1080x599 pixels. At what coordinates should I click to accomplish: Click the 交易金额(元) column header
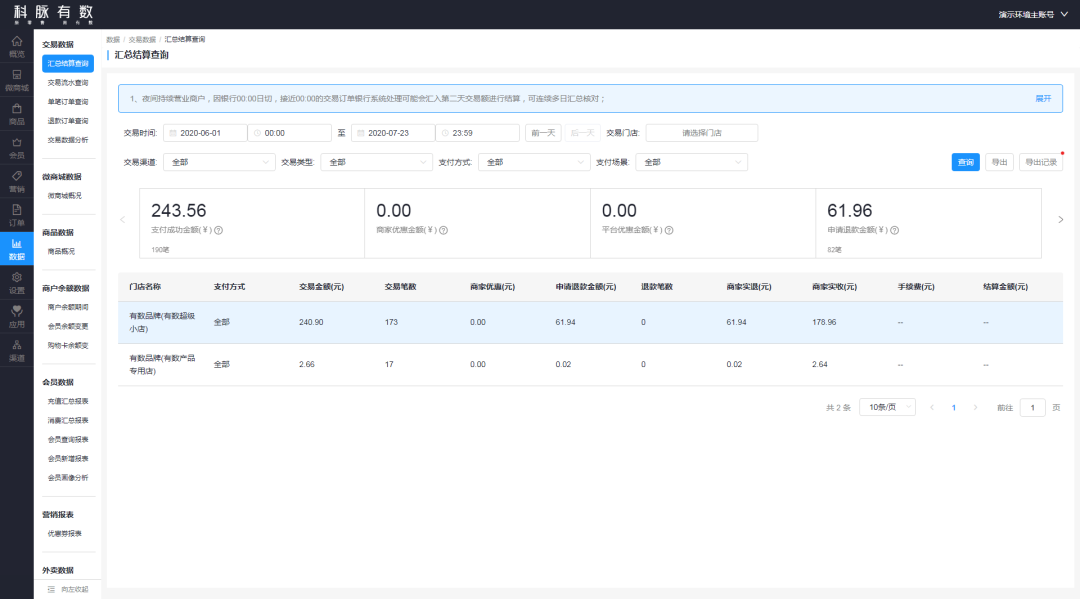[321, 286]
